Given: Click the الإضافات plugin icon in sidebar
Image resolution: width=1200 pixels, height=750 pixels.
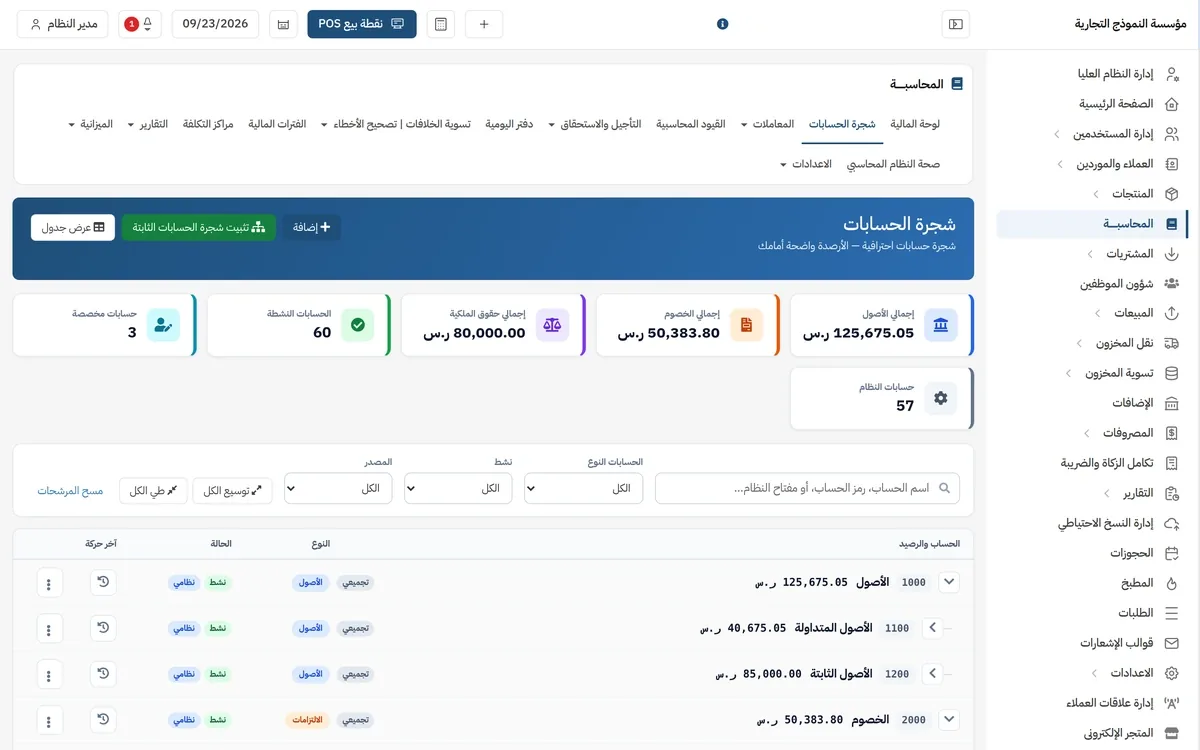Looking at the screenshot, I should (x=1172, y=403).
